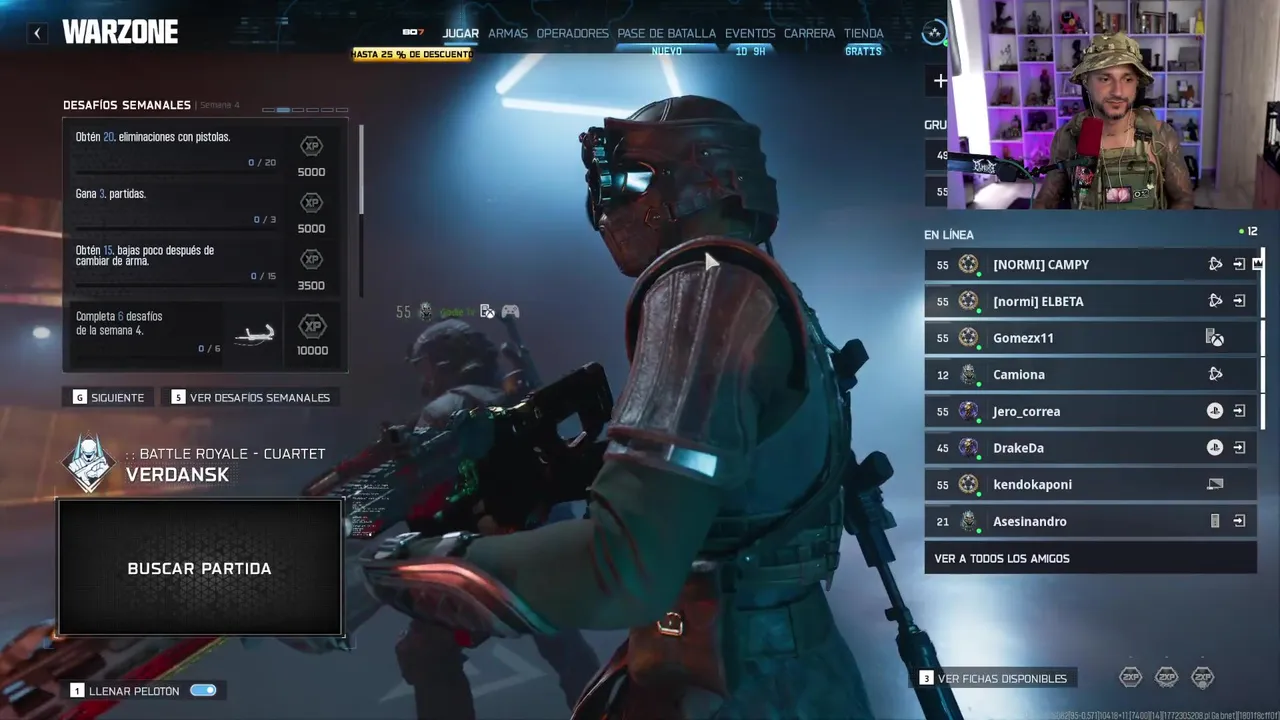Select Gomezx11 in friends list

tap(1090, 338)
